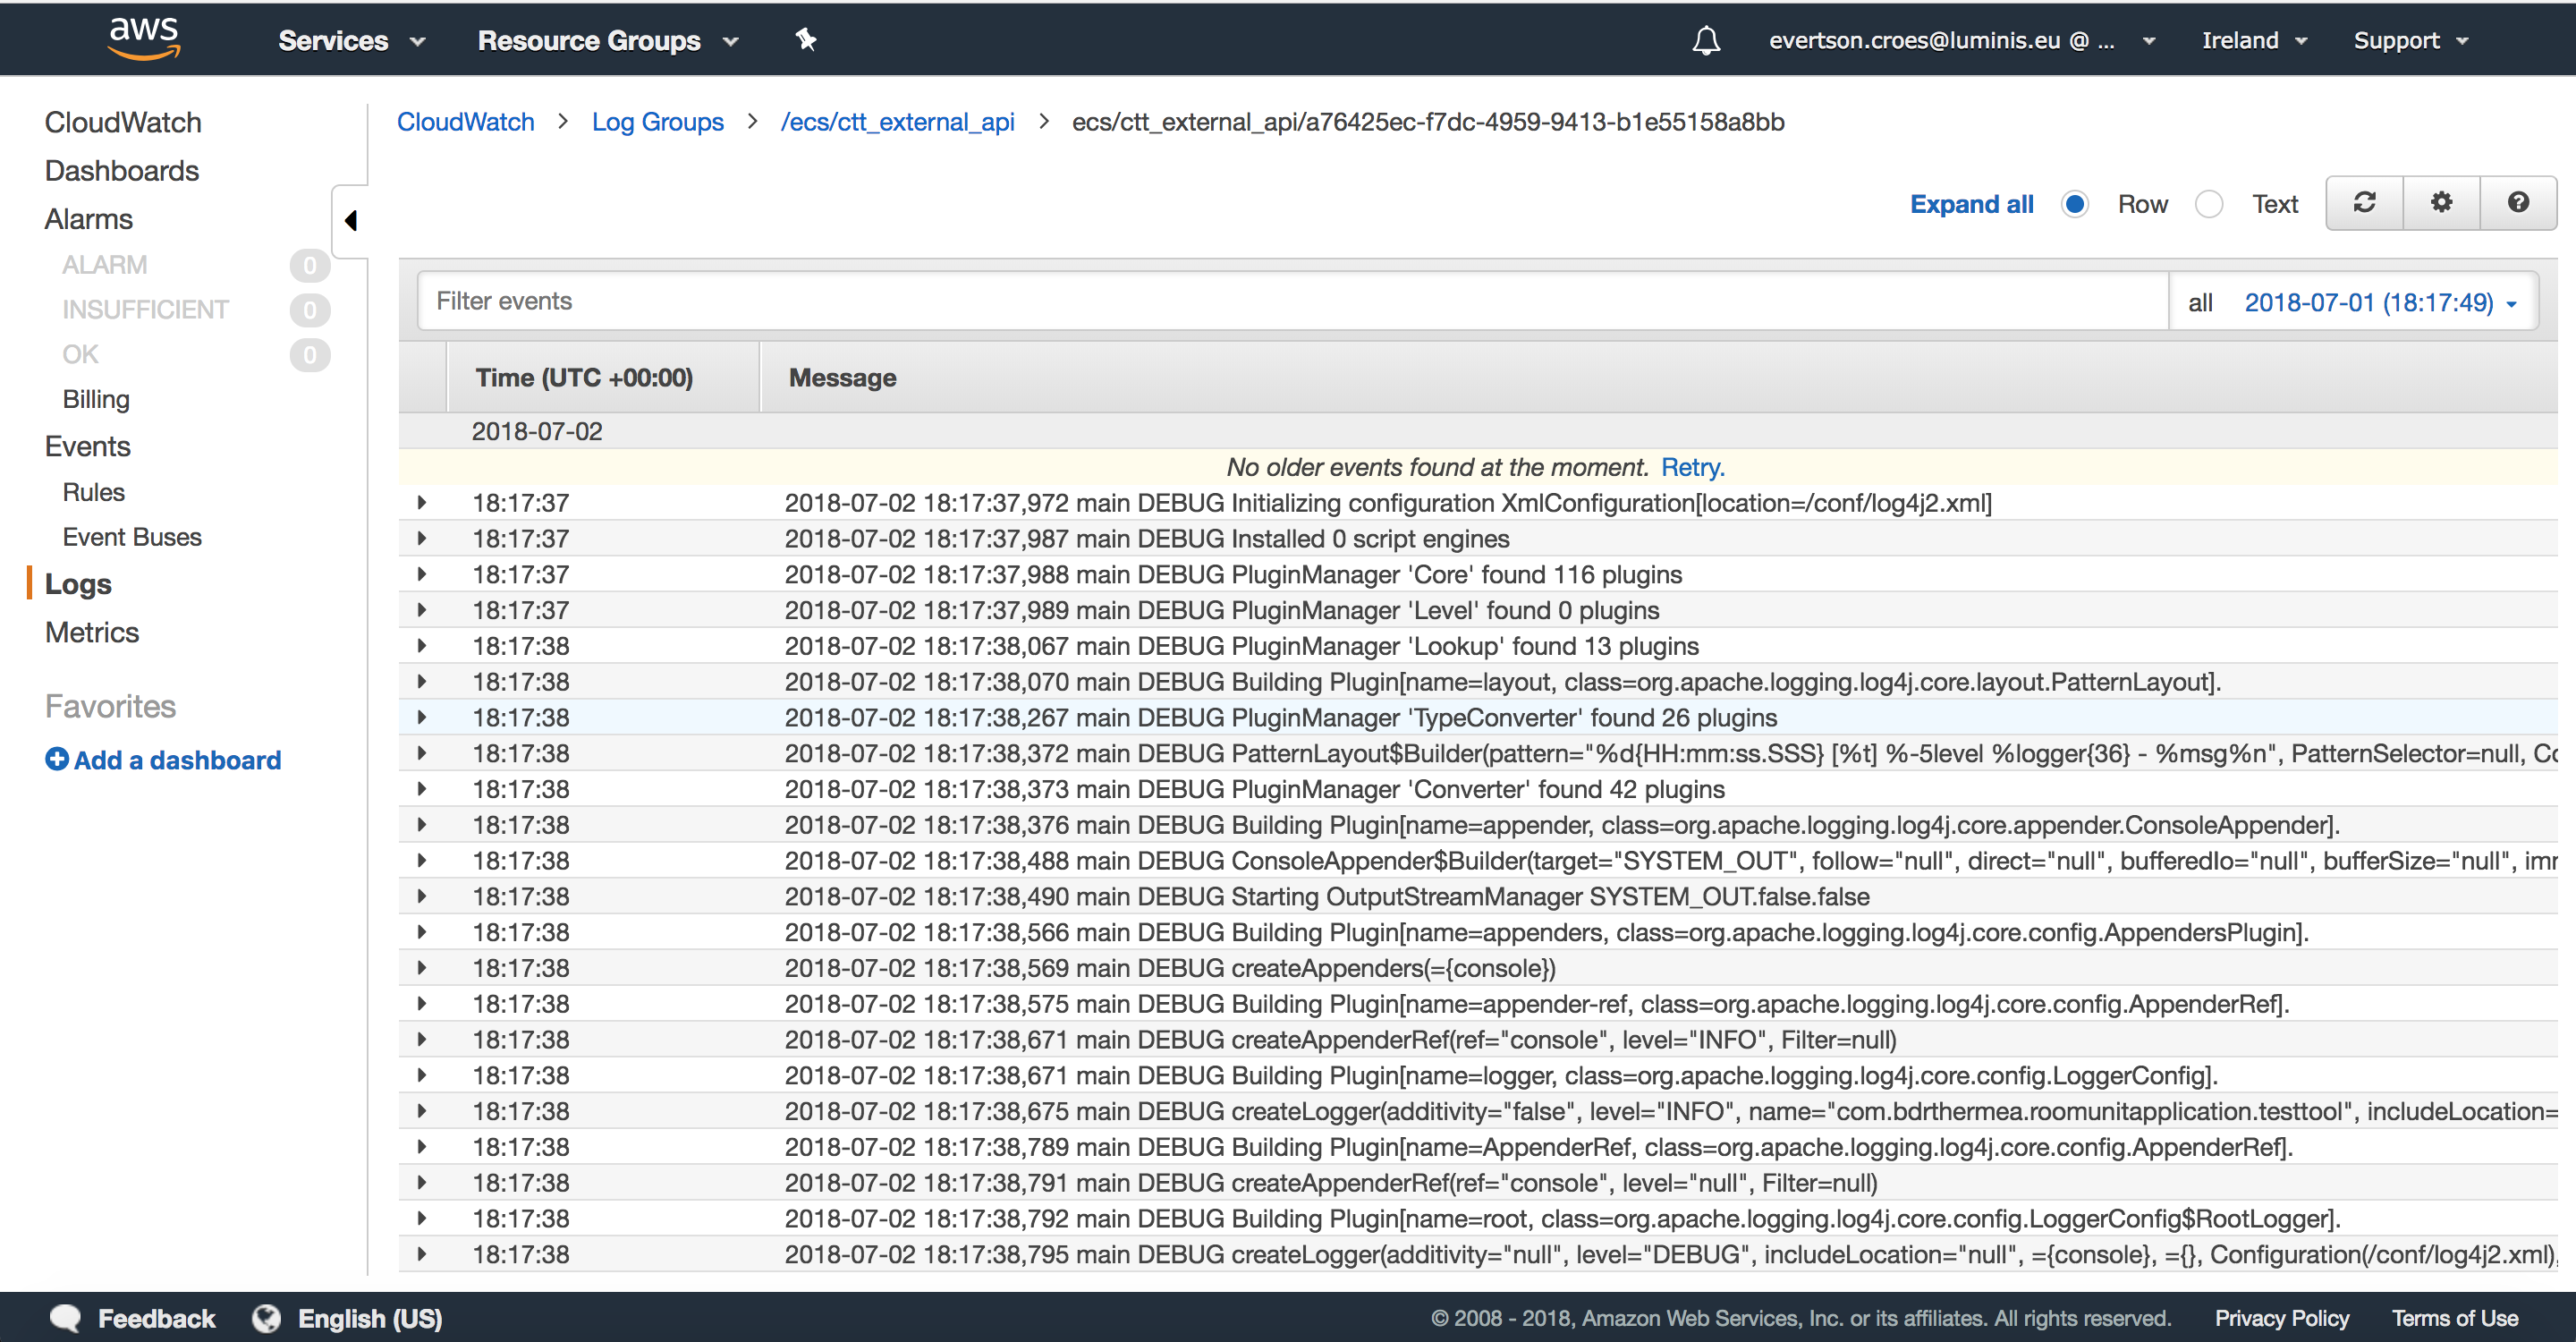Open log view settings gear
Image resolution: width=2576 pixels, height=1342 pixels.
[2441, 203]
